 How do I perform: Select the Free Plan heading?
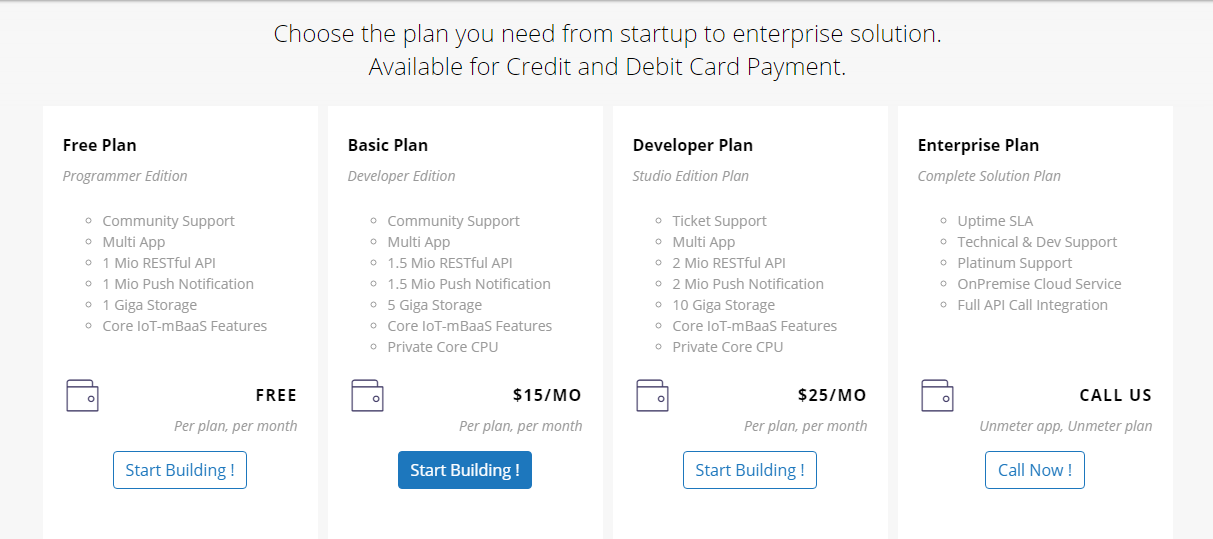pyautogui.click(x=99, y=145)
